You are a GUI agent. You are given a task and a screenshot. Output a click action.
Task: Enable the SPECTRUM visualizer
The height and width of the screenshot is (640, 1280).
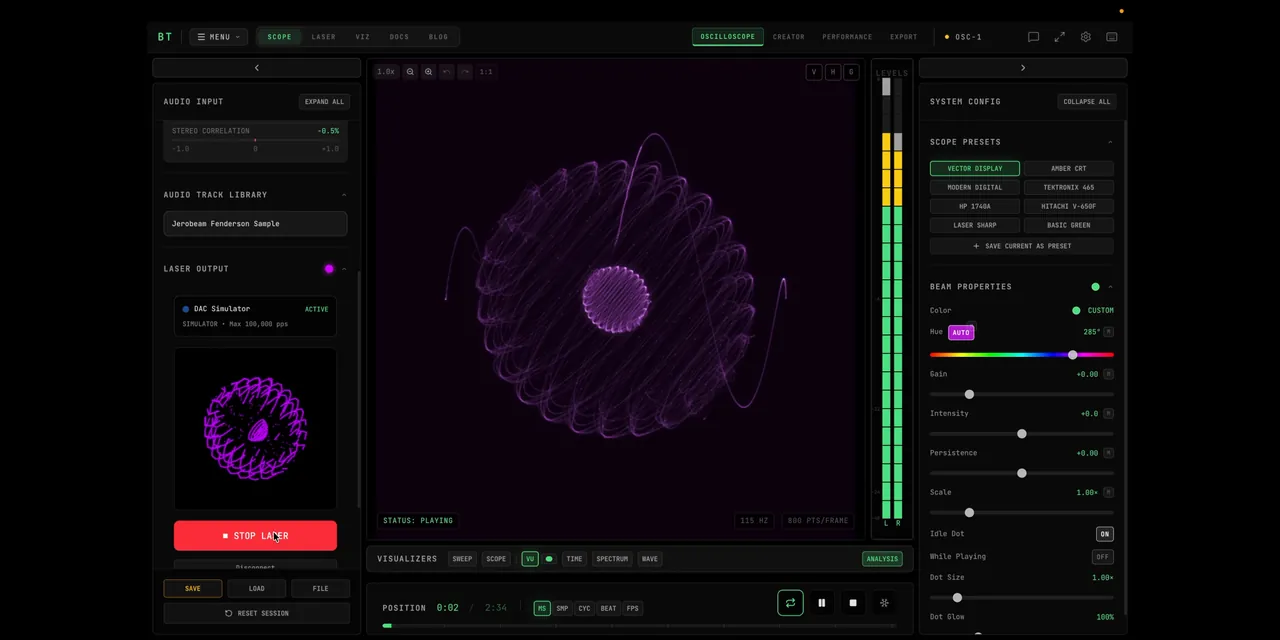(612, 559)
